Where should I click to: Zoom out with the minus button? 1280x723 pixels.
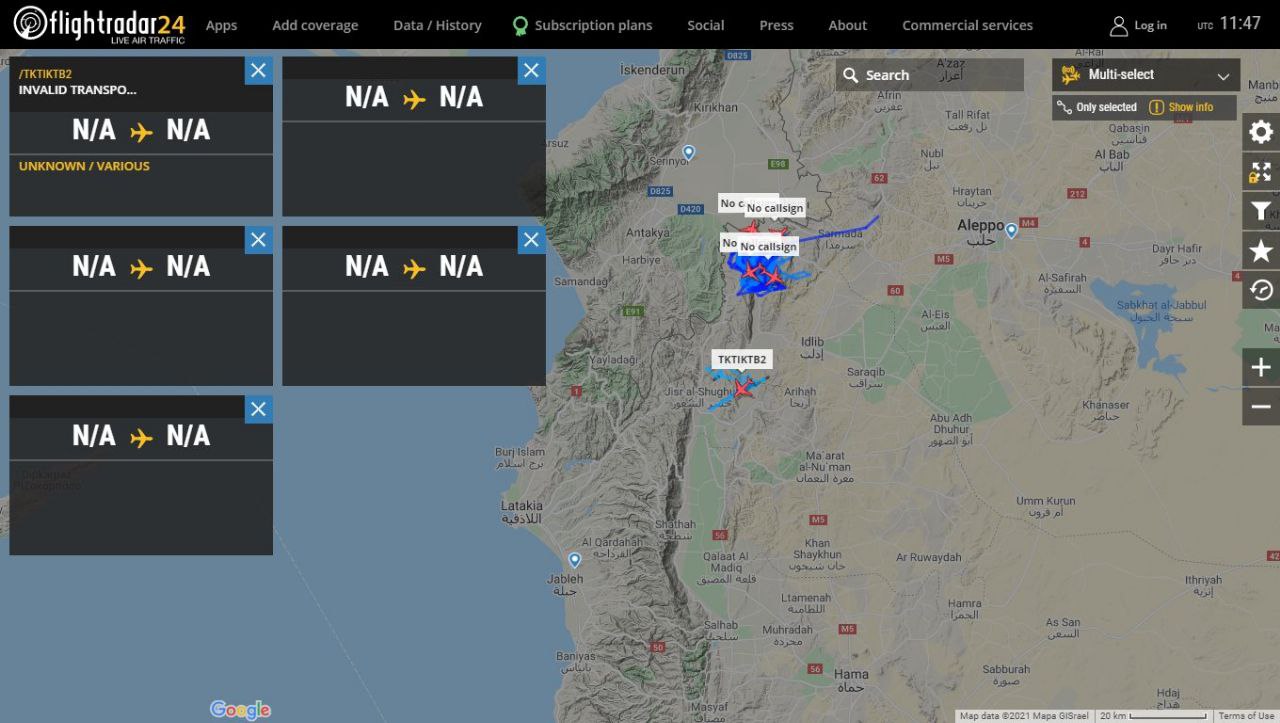point(1261,407)
